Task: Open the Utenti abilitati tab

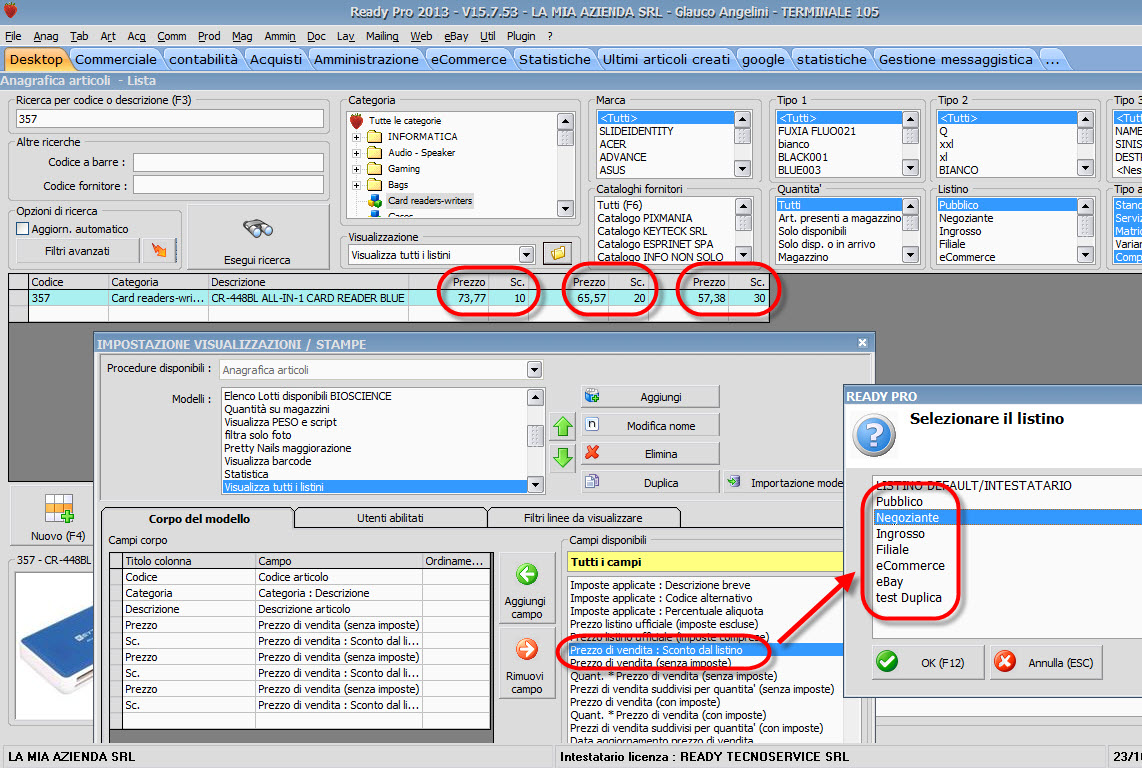Action: 390,518
